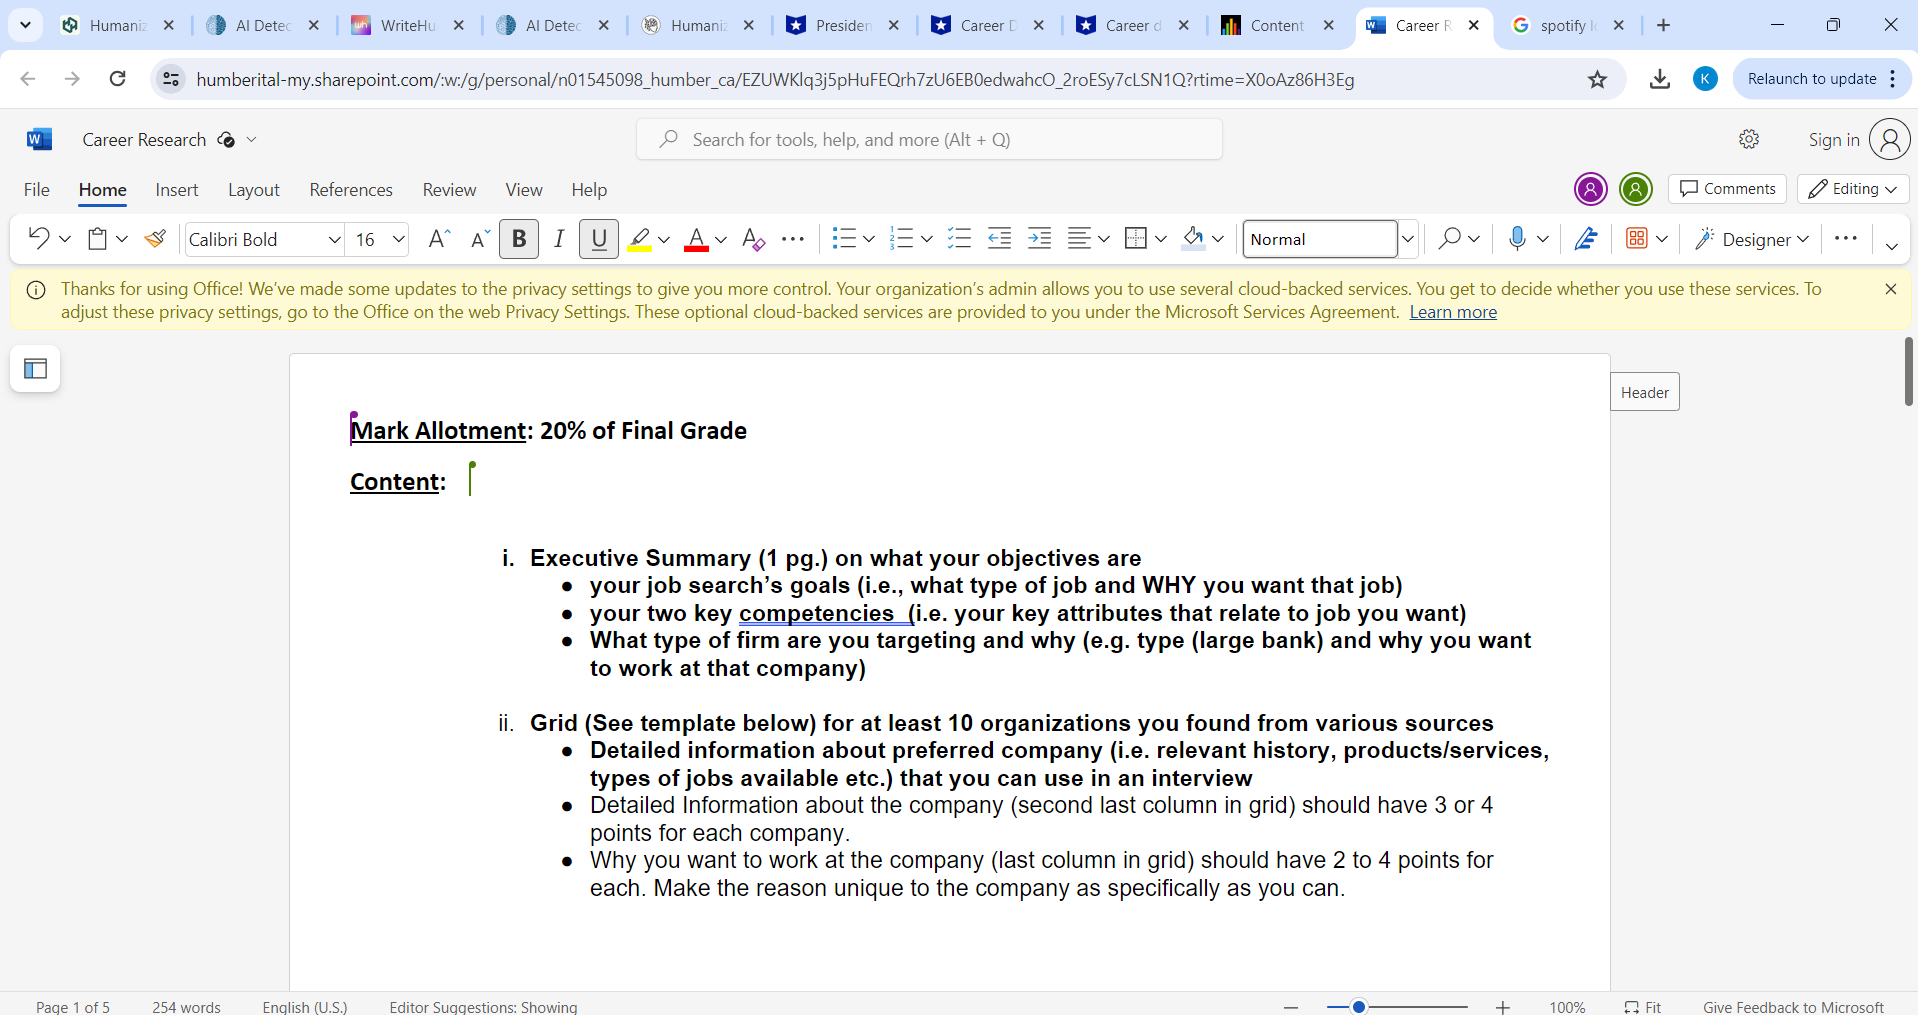Image resolution: width=1918 pixels, height=1015 pixels.
Task: Open a new browser tab
Action: (x=1663, y=26)
